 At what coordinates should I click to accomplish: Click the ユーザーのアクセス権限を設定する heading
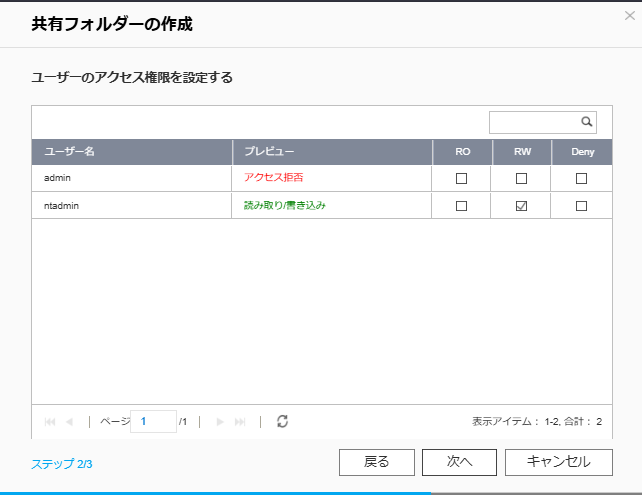(132, 77)
